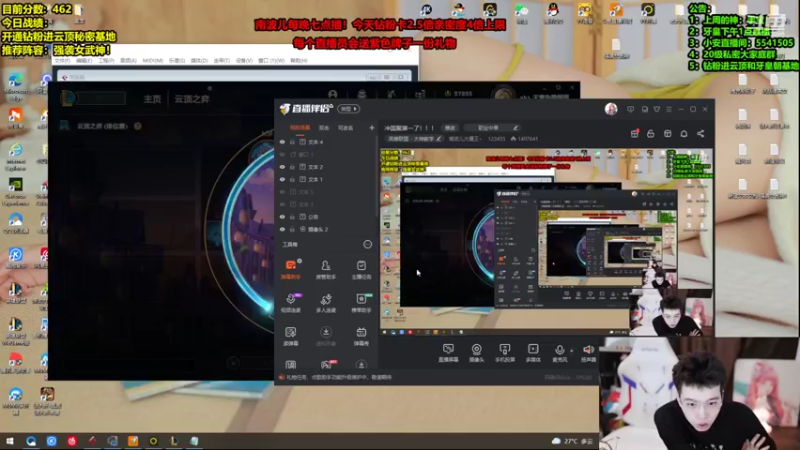Open the 视频连麦 microphone tool
This screenshot has height=450, width=800.
tap(290, 303)
